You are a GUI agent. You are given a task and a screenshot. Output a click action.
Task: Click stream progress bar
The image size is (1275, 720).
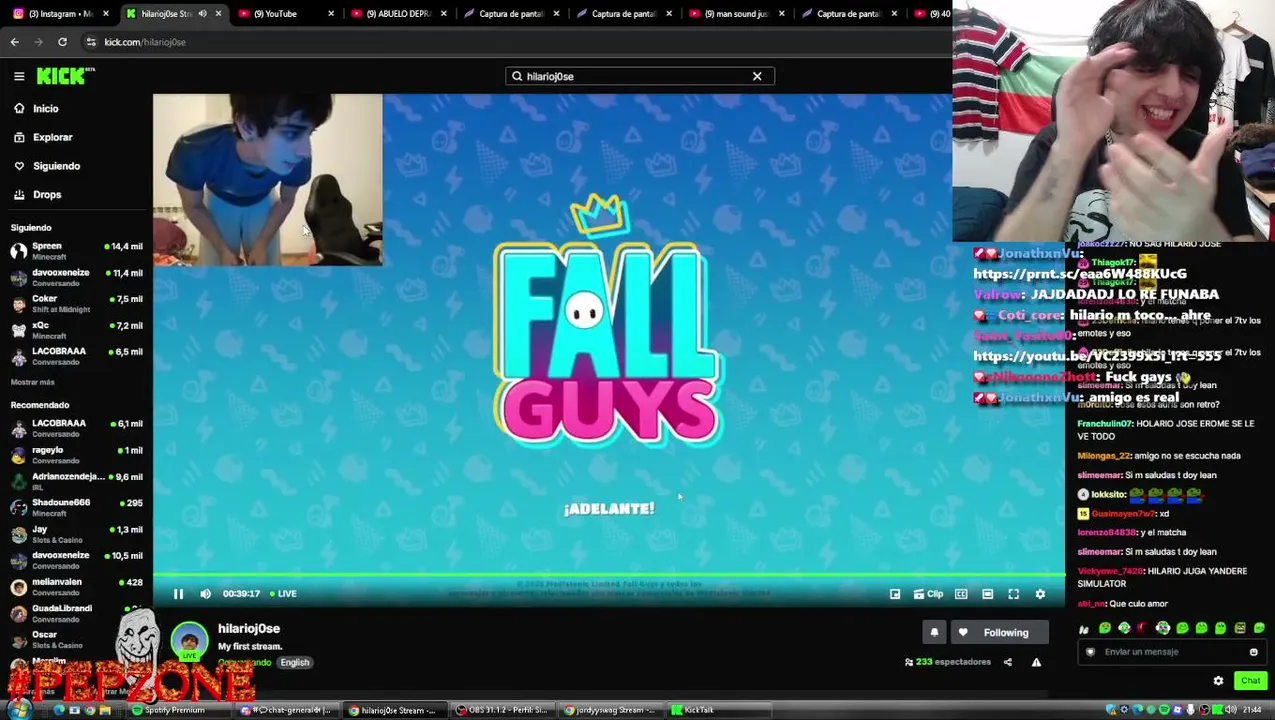(608, 576)
